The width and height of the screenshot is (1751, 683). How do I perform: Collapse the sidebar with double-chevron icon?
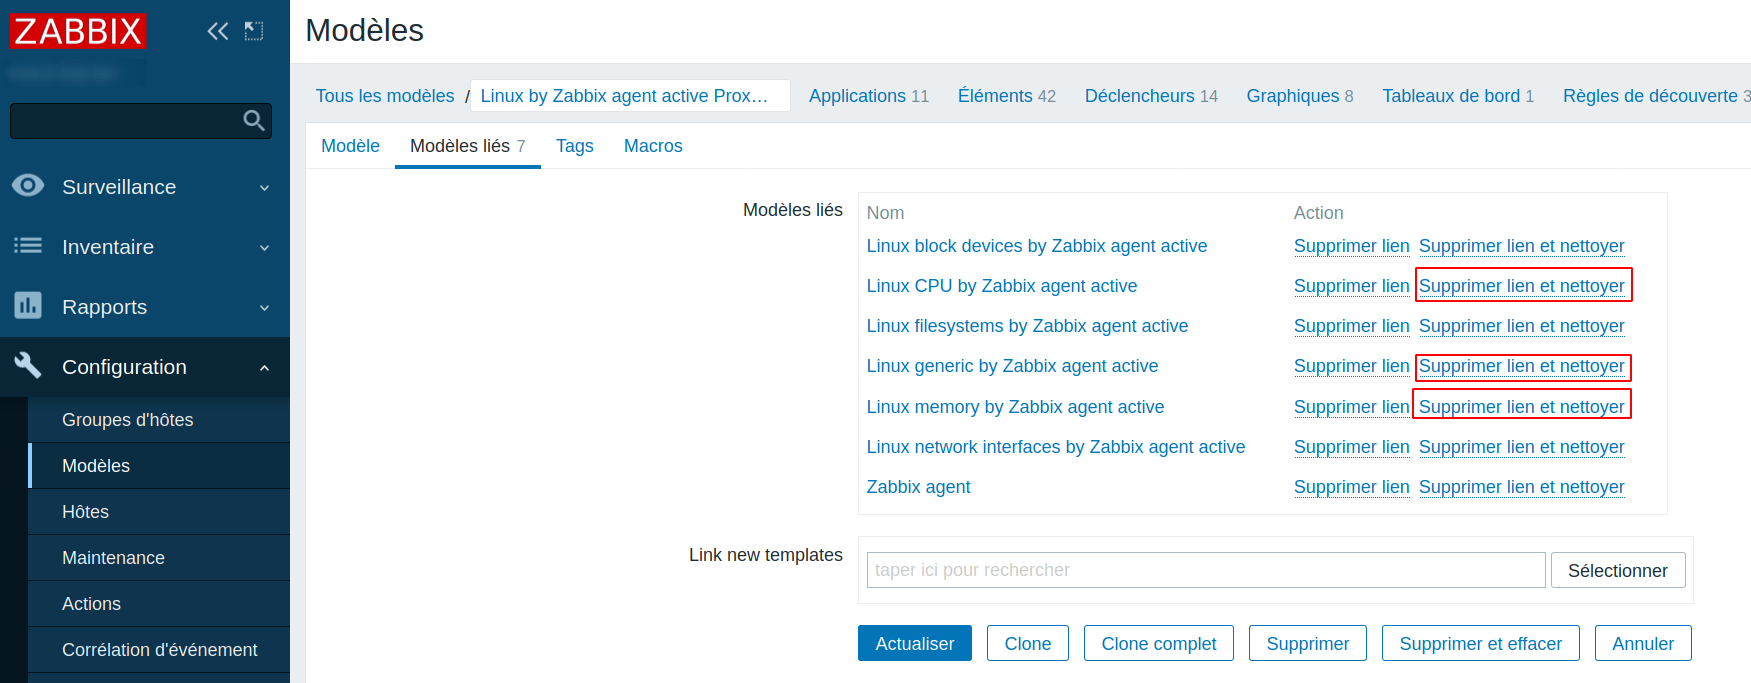pyautogui.click(x=217, y=31)
